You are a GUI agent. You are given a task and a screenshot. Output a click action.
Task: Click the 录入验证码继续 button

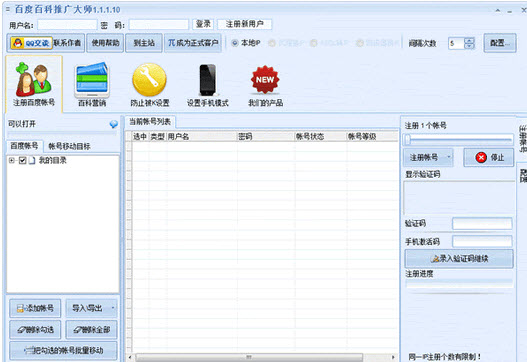(x=459, y=258)
